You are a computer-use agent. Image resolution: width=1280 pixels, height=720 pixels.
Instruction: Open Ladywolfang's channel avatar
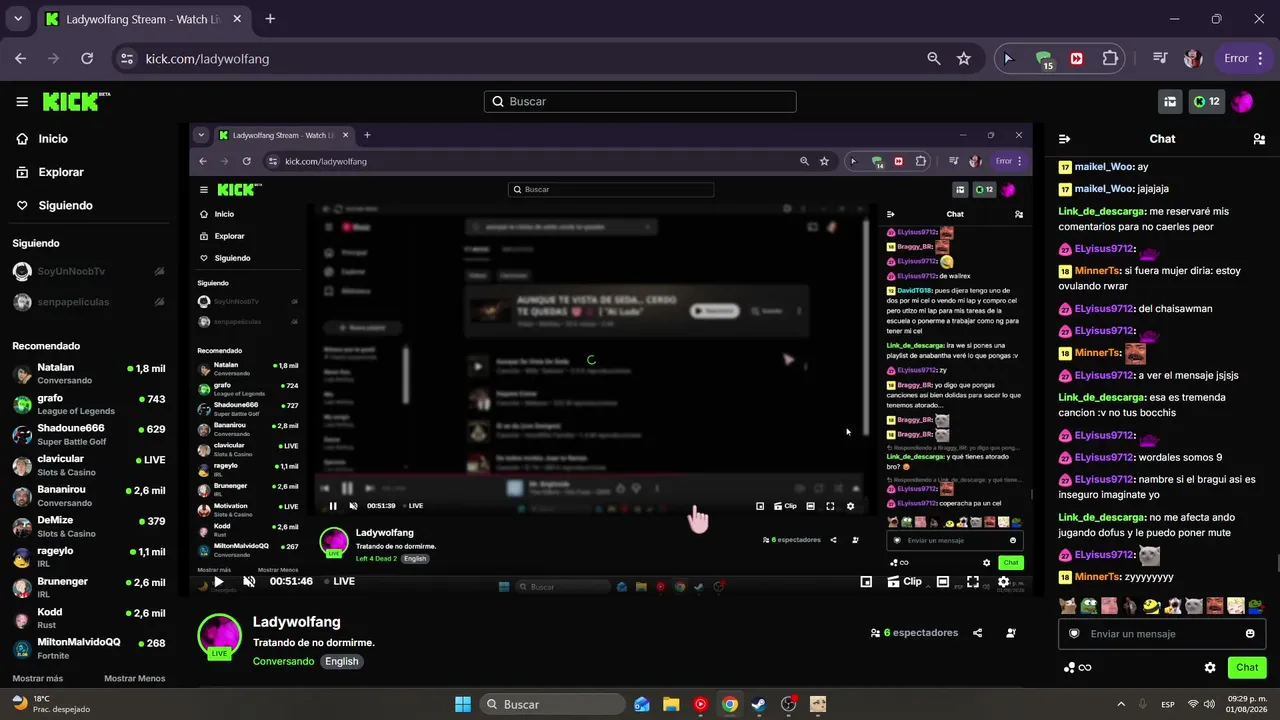coord(220,637)
